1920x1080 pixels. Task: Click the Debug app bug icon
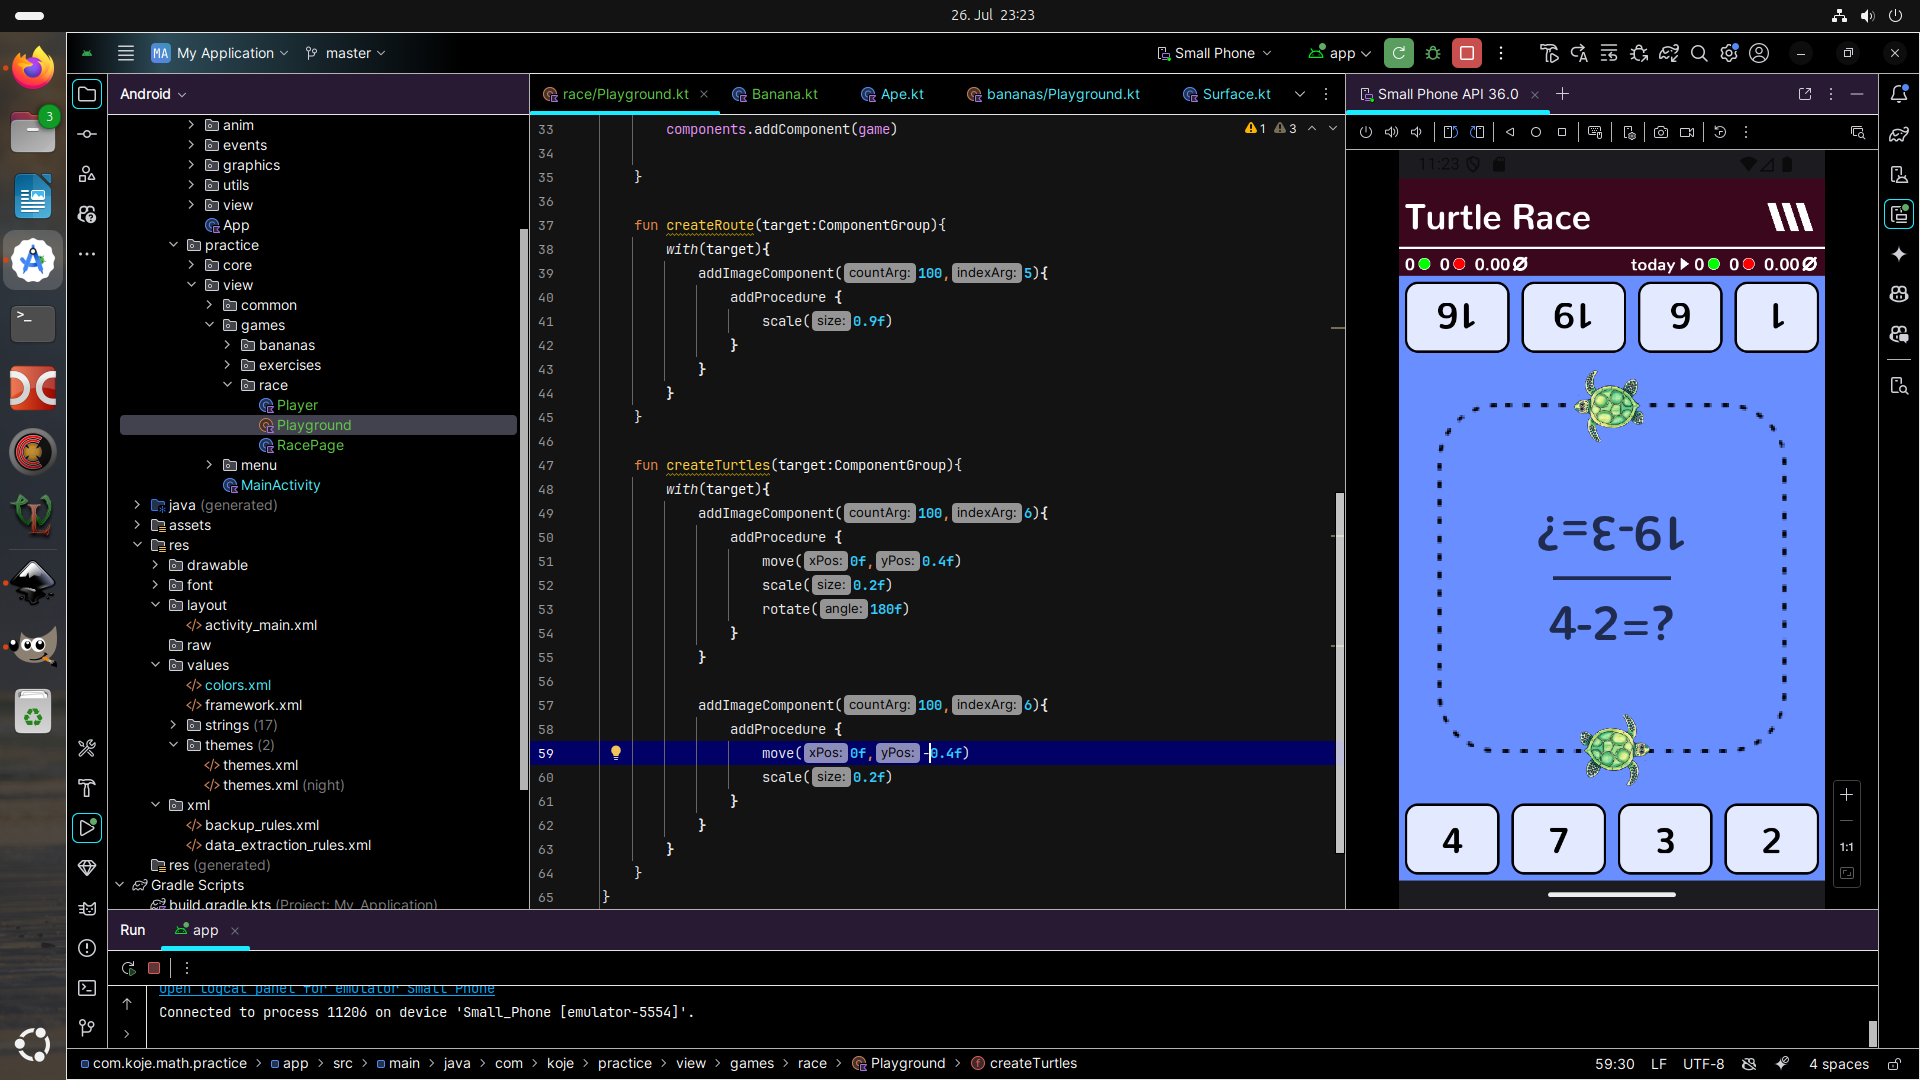[x=1433, y=53]
